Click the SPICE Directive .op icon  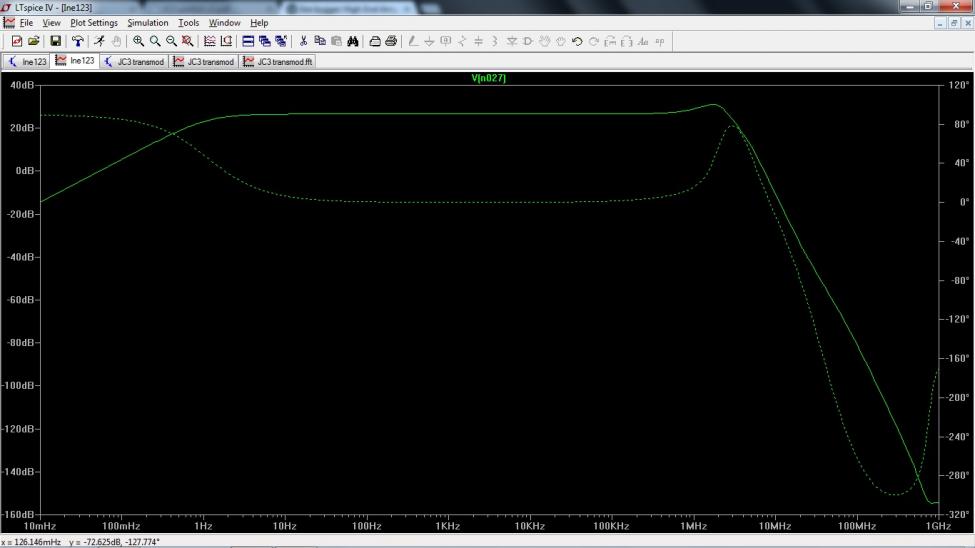coord(660,41)
